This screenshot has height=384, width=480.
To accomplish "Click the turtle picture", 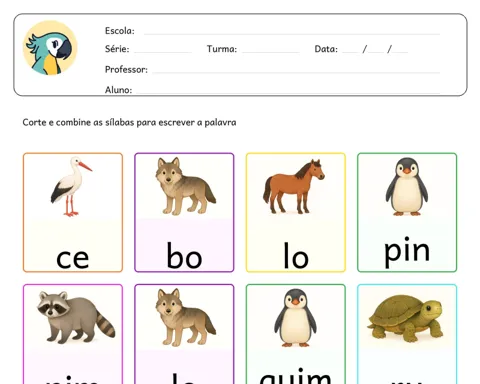I will pos(405,318).
